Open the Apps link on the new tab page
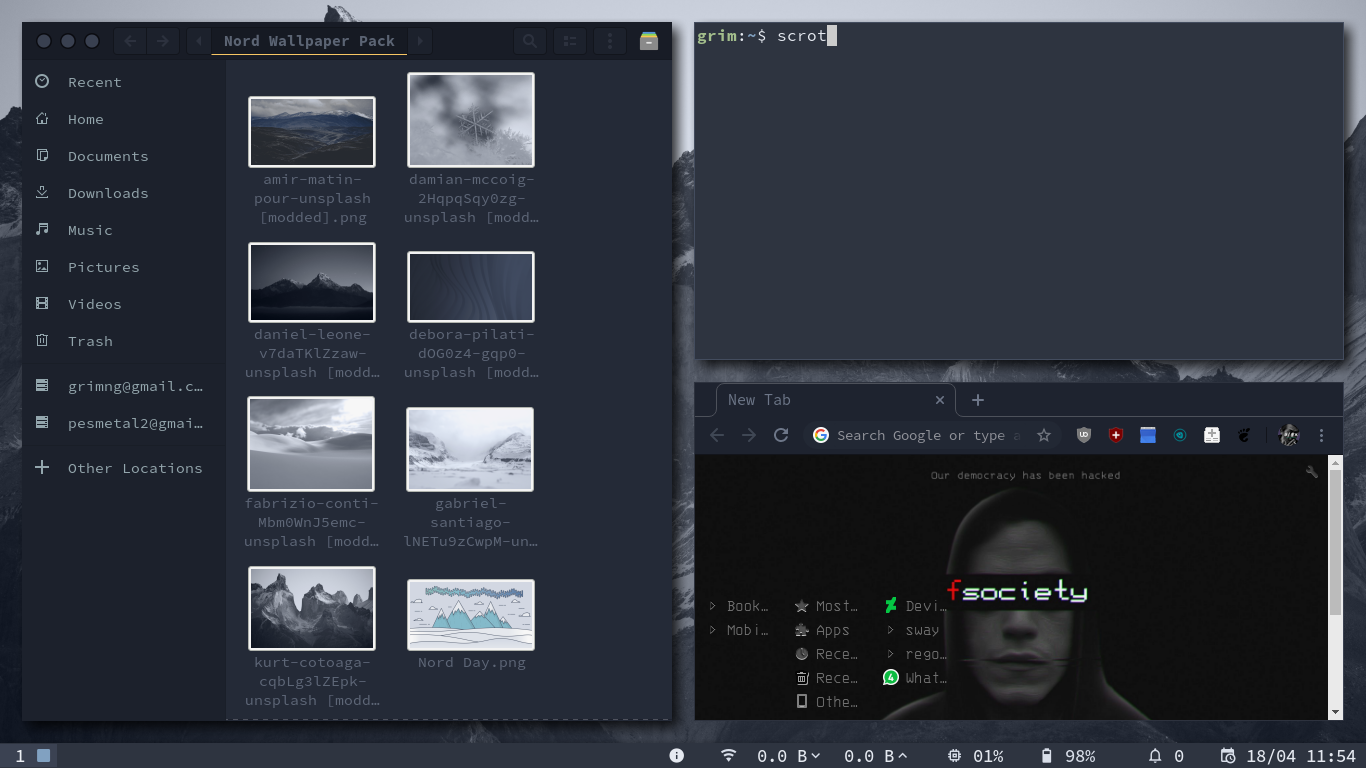 point(822,630)
